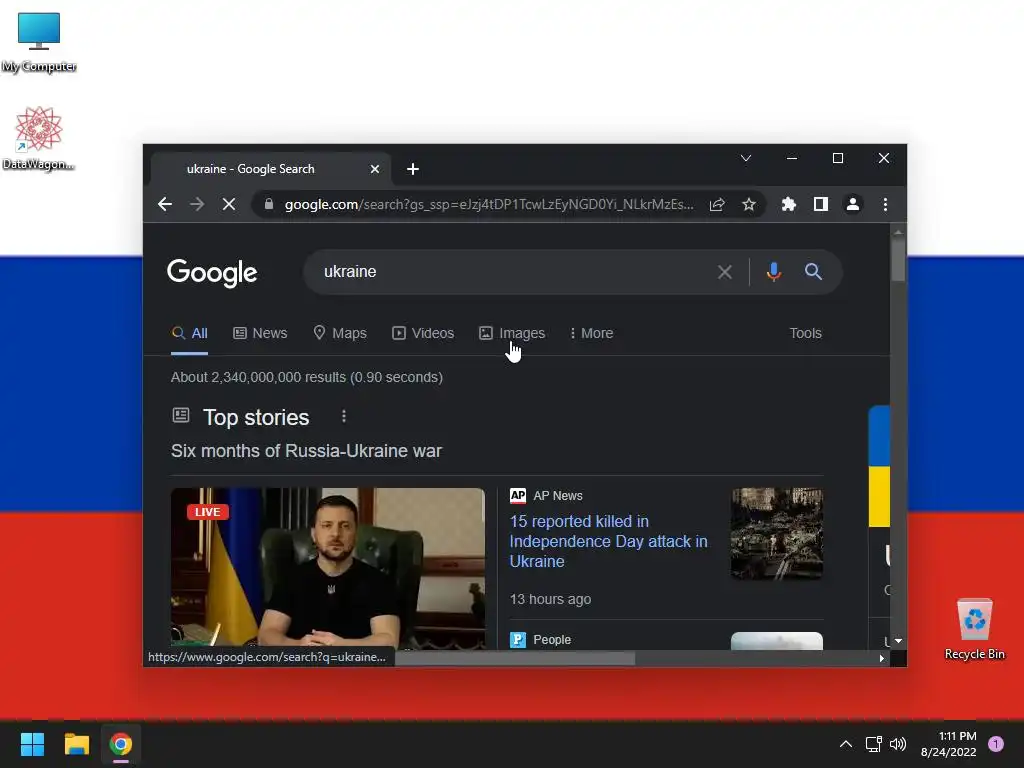Click the Top stories heading
Screen dimensions: 1024x768
[x=256, y=417]
